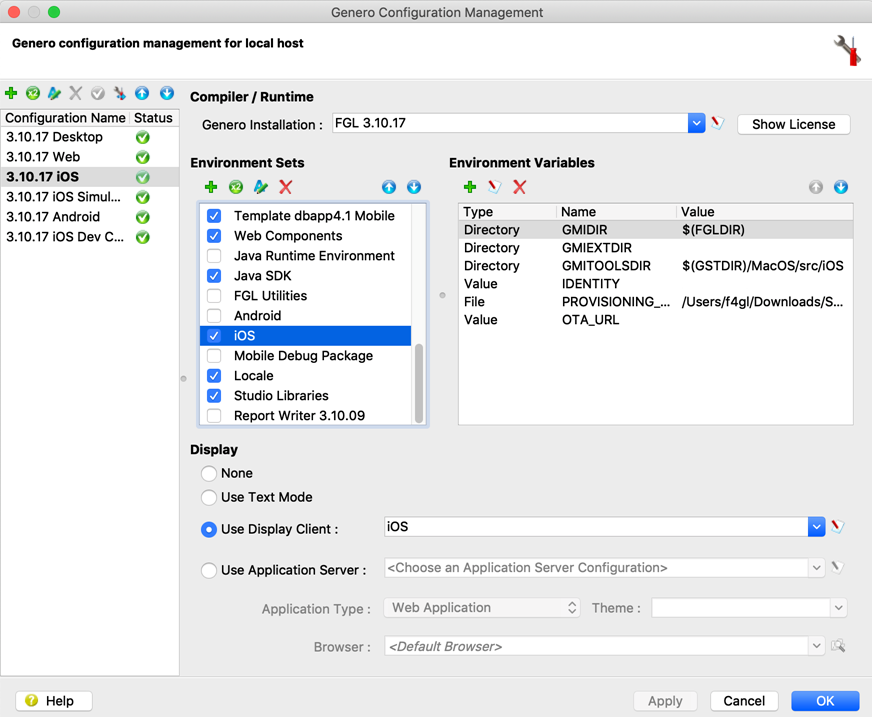Move environment variable down
This screenshot has height=717, width=872.
tap(841, 187)
